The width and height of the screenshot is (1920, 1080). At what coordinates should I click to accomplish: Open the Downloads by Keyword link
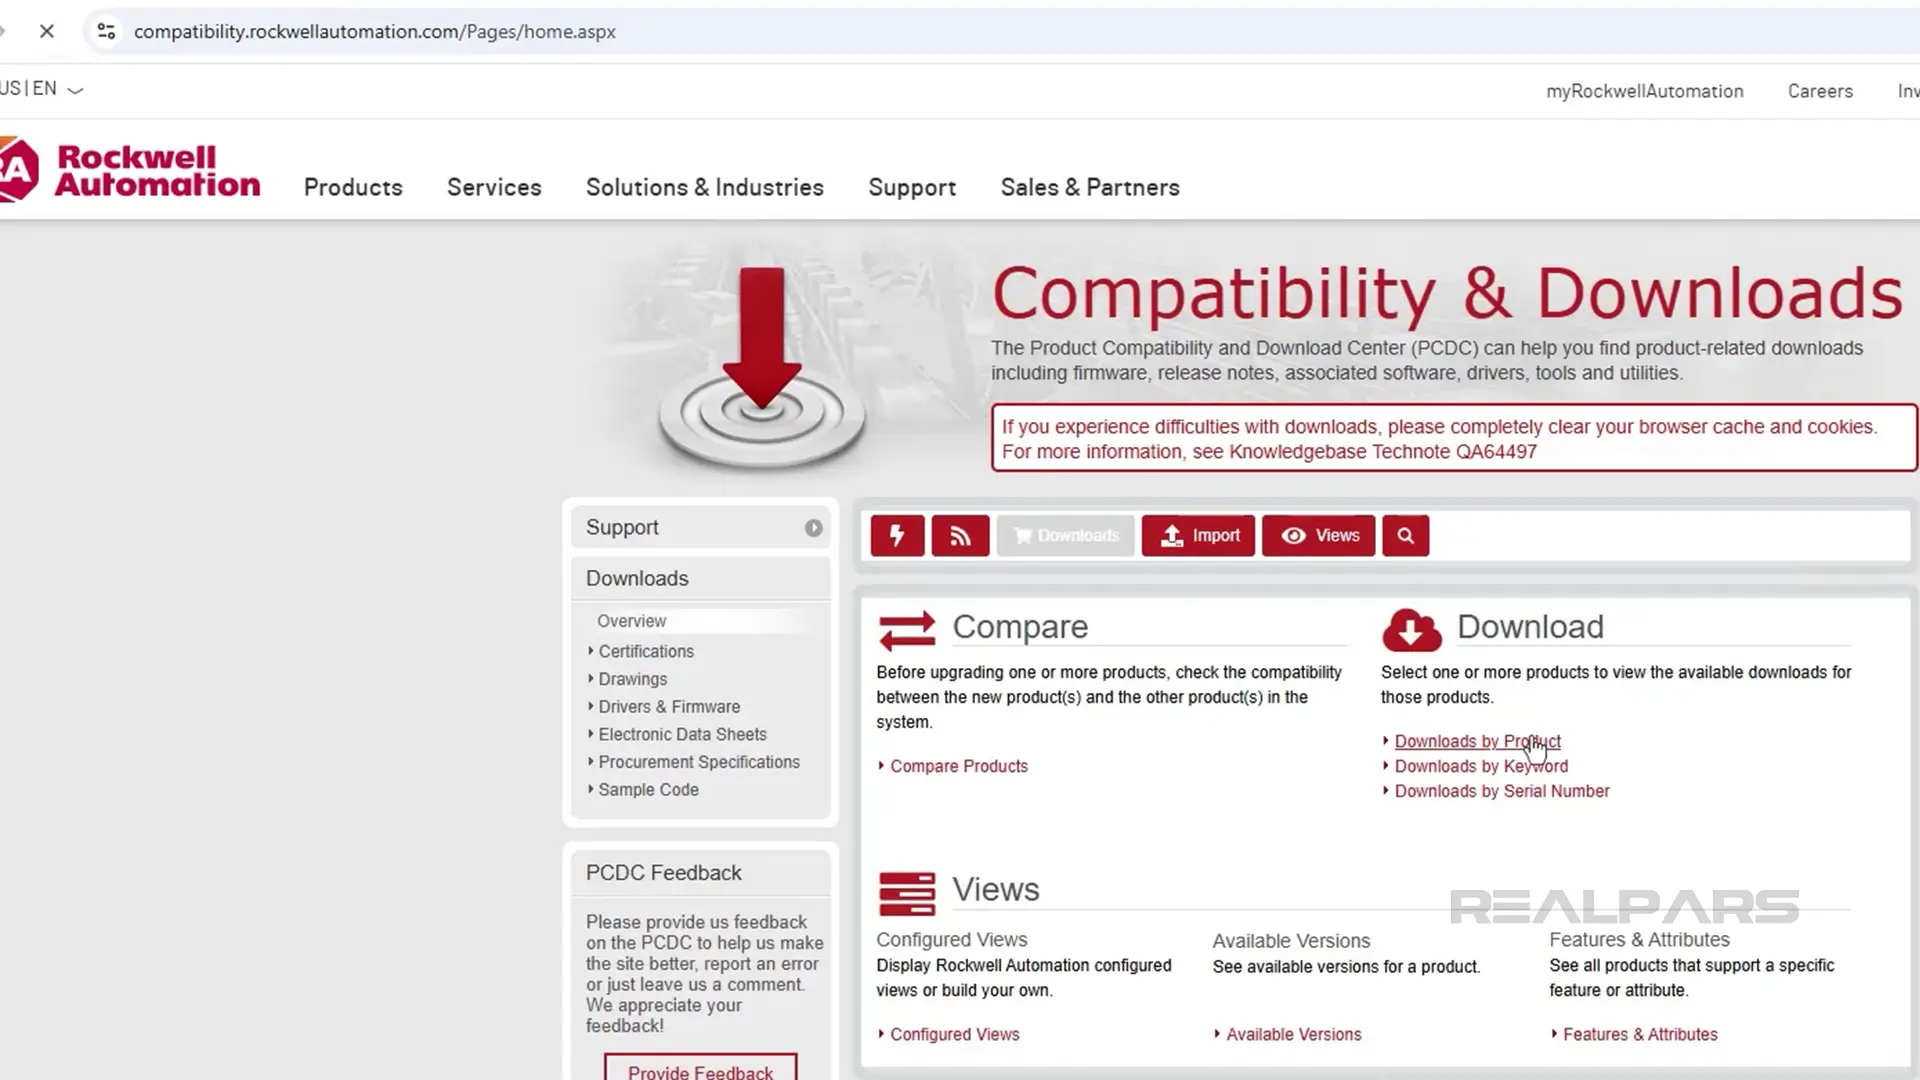click(1481, 766)
